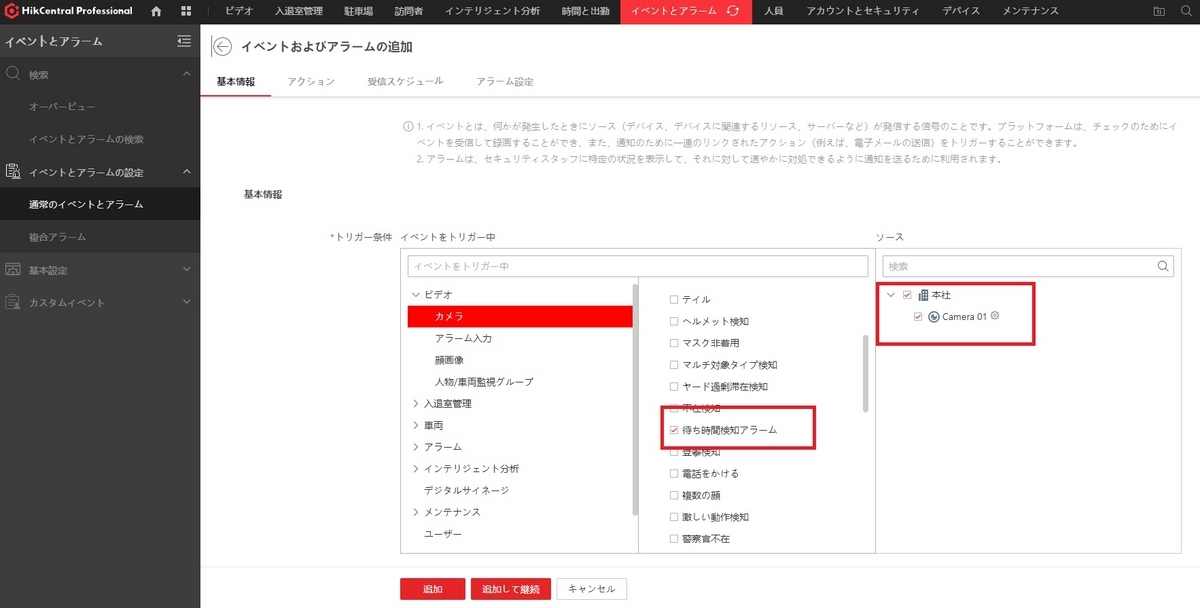Collapse the 本社 source tree arrow
This screenshot has width=1200, height=608.
(890, 295)
